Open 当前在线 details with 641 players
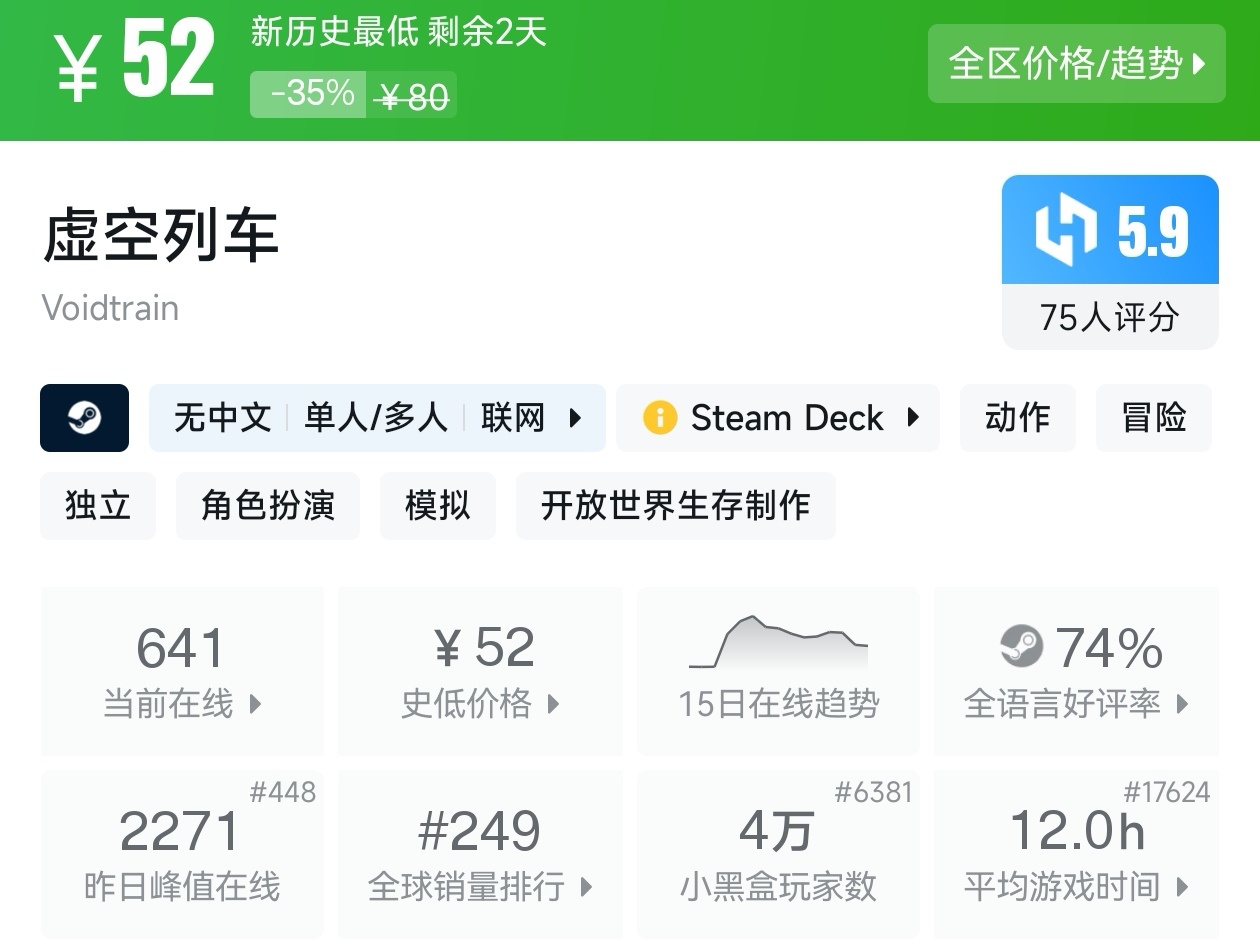This screenshot has width=1260, height=940. coord(182,671)
